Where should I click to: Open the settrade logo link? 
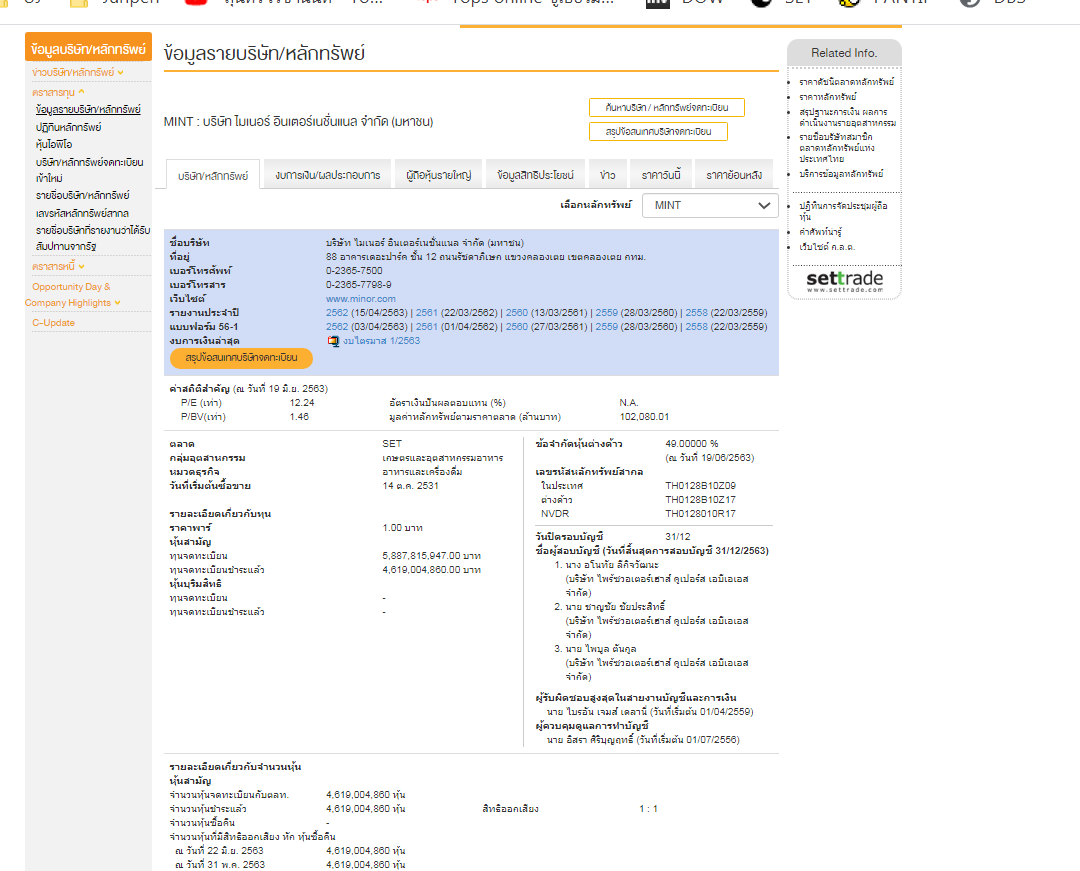click(x=844, y=281)
